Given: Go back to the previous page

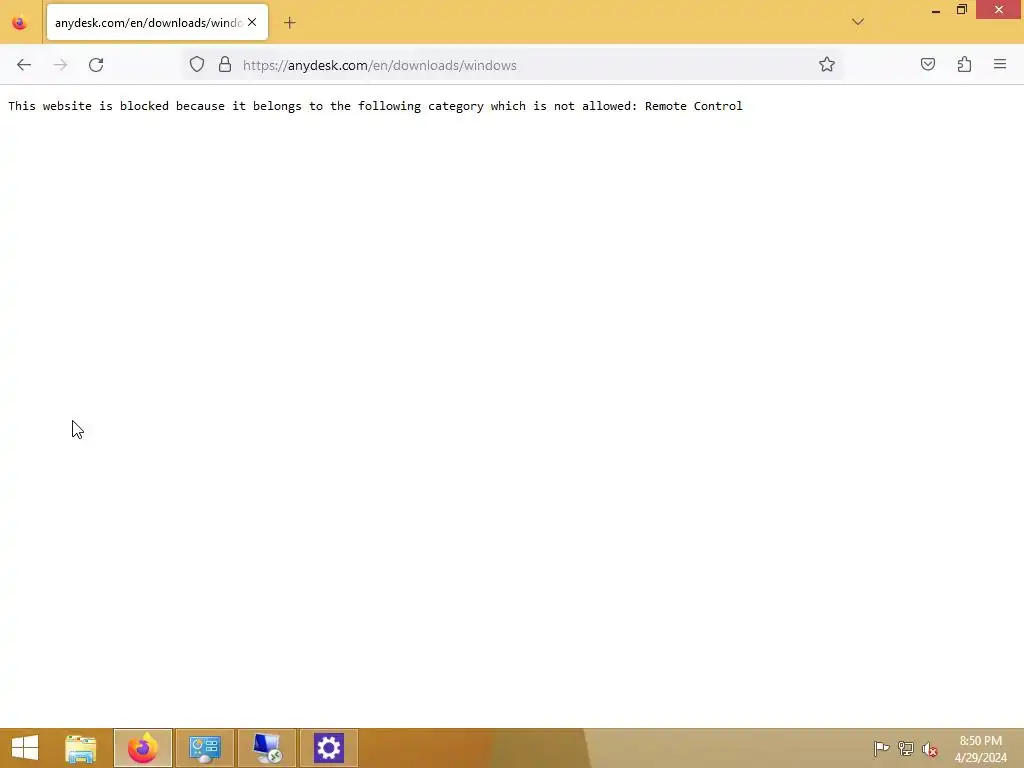Looking at the screenshot, I should click(x=24, y=65).
